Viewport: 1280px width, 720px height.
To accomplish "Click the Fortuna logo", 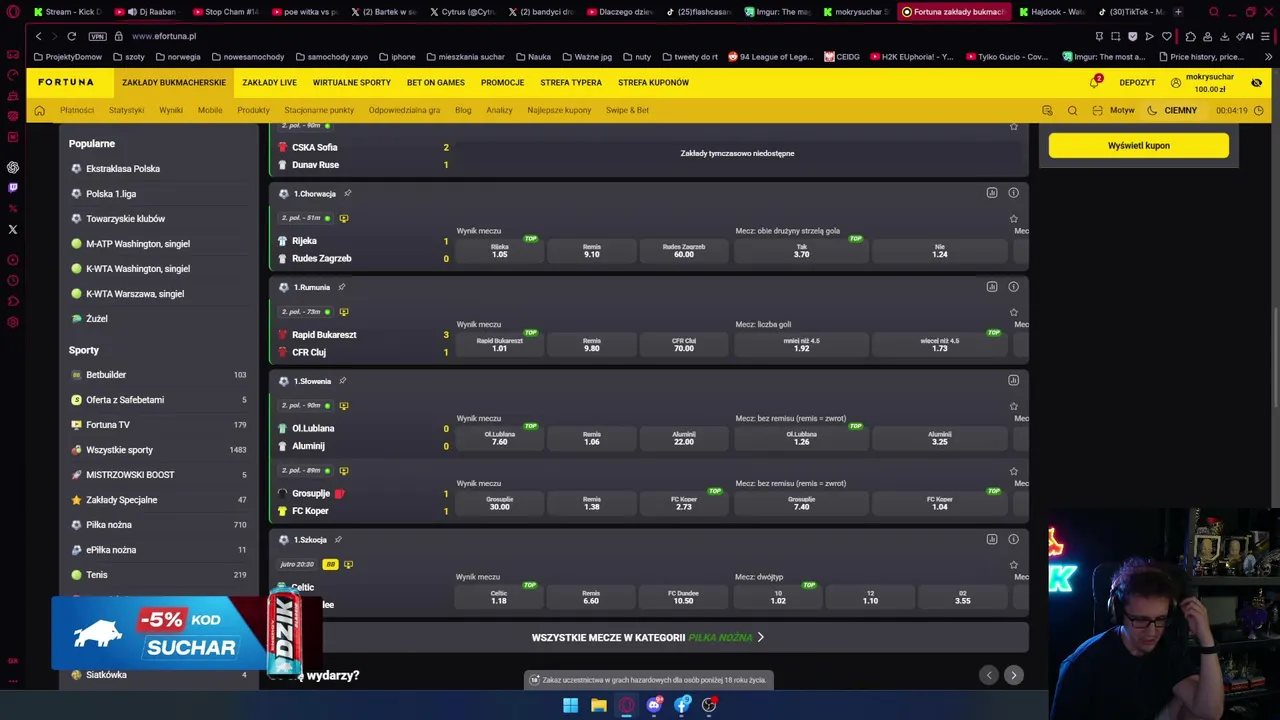I will pos(66,82).
